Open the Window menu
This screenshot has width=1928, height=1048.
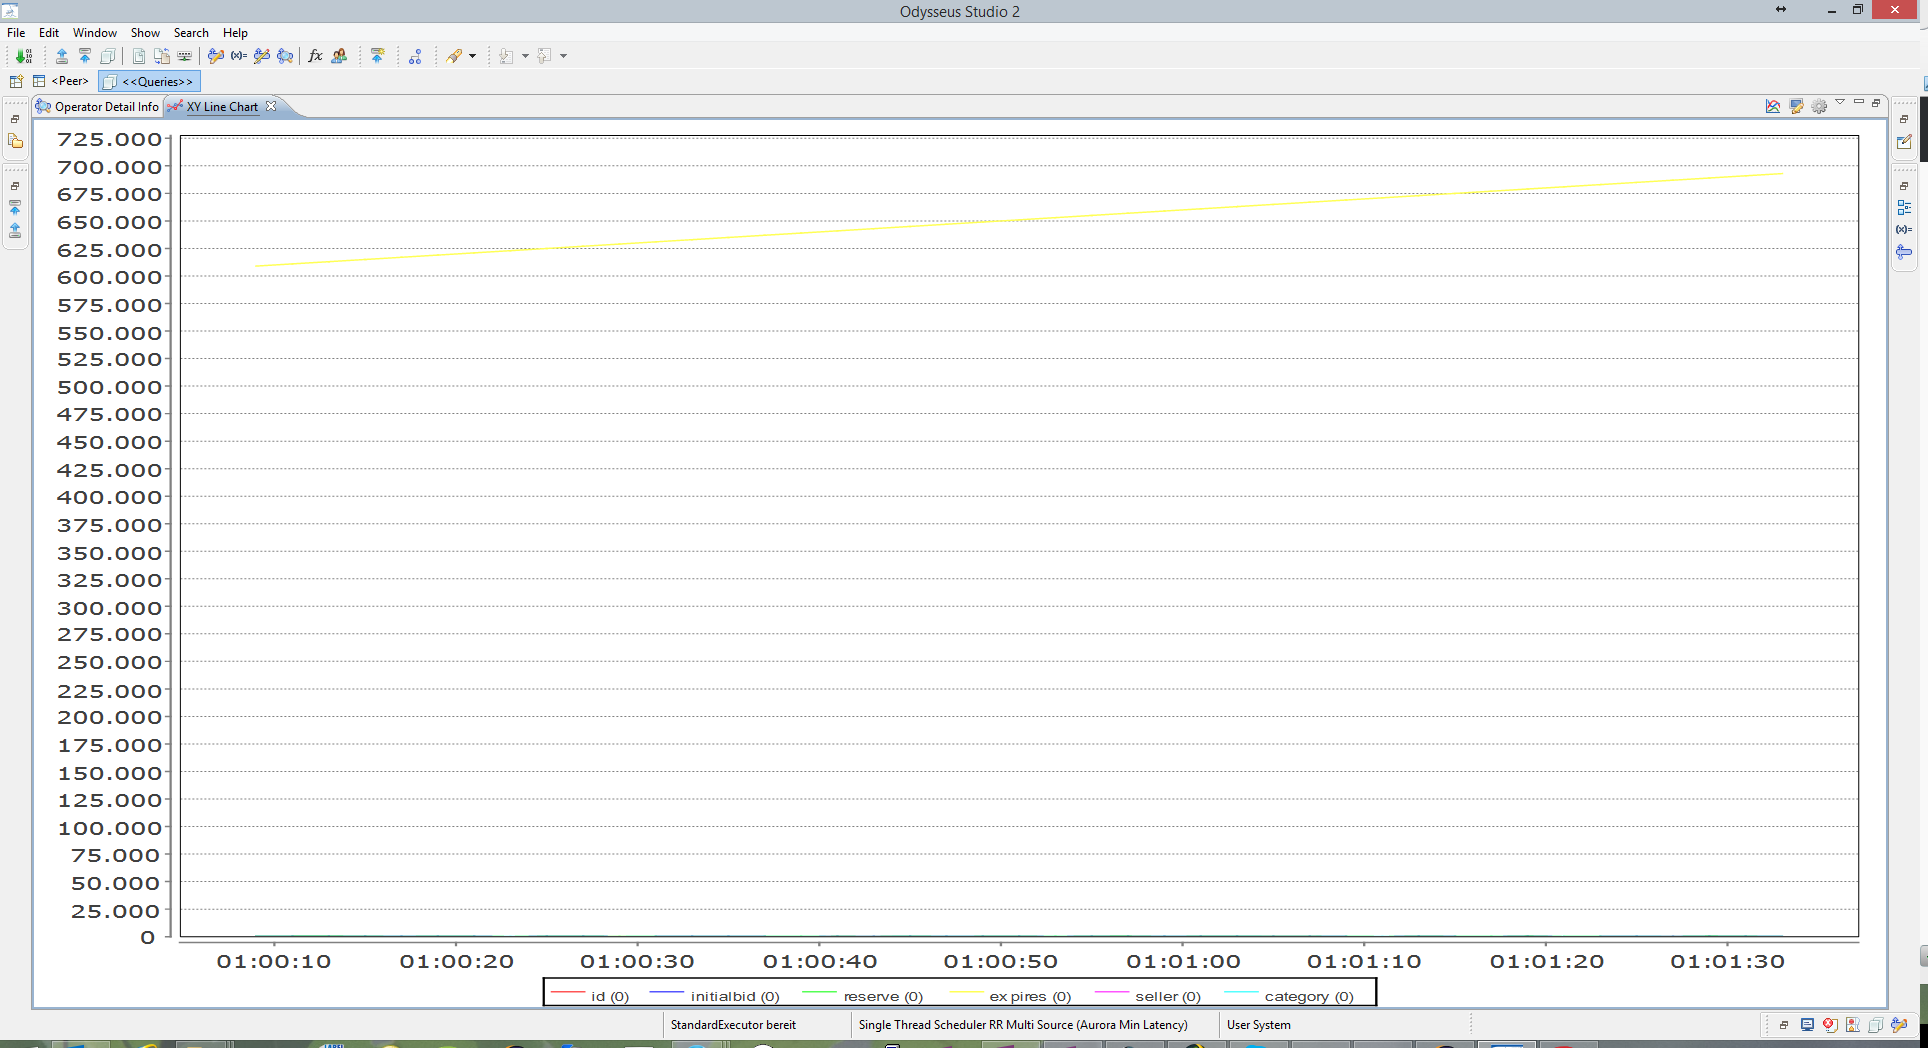pyautogui.click(x=94, y=33)
